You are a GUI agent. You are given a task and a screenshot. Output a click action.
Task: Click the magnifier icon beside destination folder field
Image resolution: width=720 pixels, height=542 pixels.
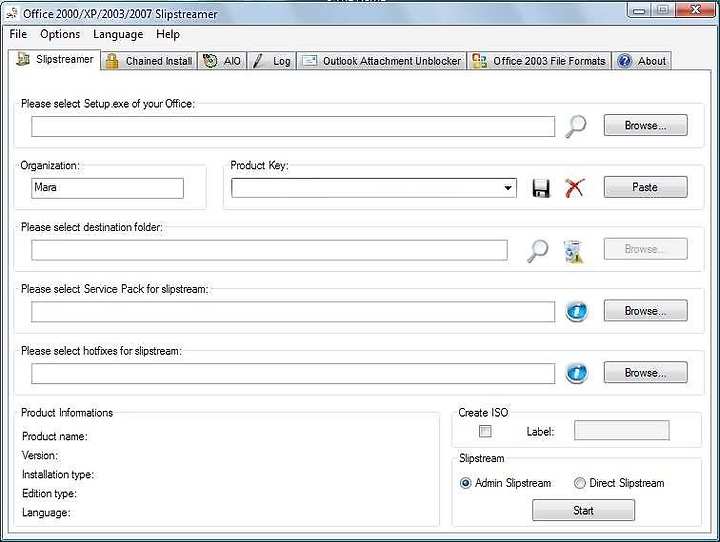click(537, 250)
